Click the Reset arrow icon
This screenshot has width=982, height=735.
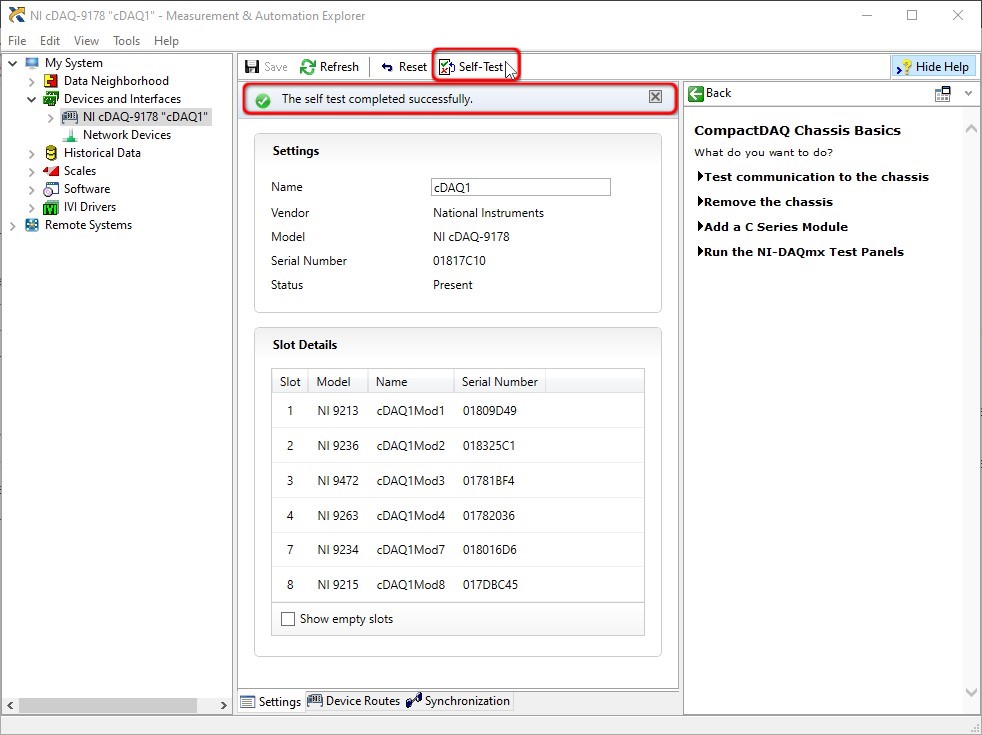(387, 67)
